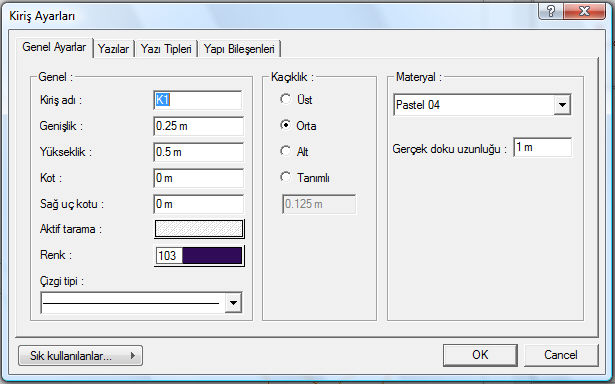Viewport: 615px width, 384px height.
Task: Open the Yazılar tab
Action: (113, 49)
